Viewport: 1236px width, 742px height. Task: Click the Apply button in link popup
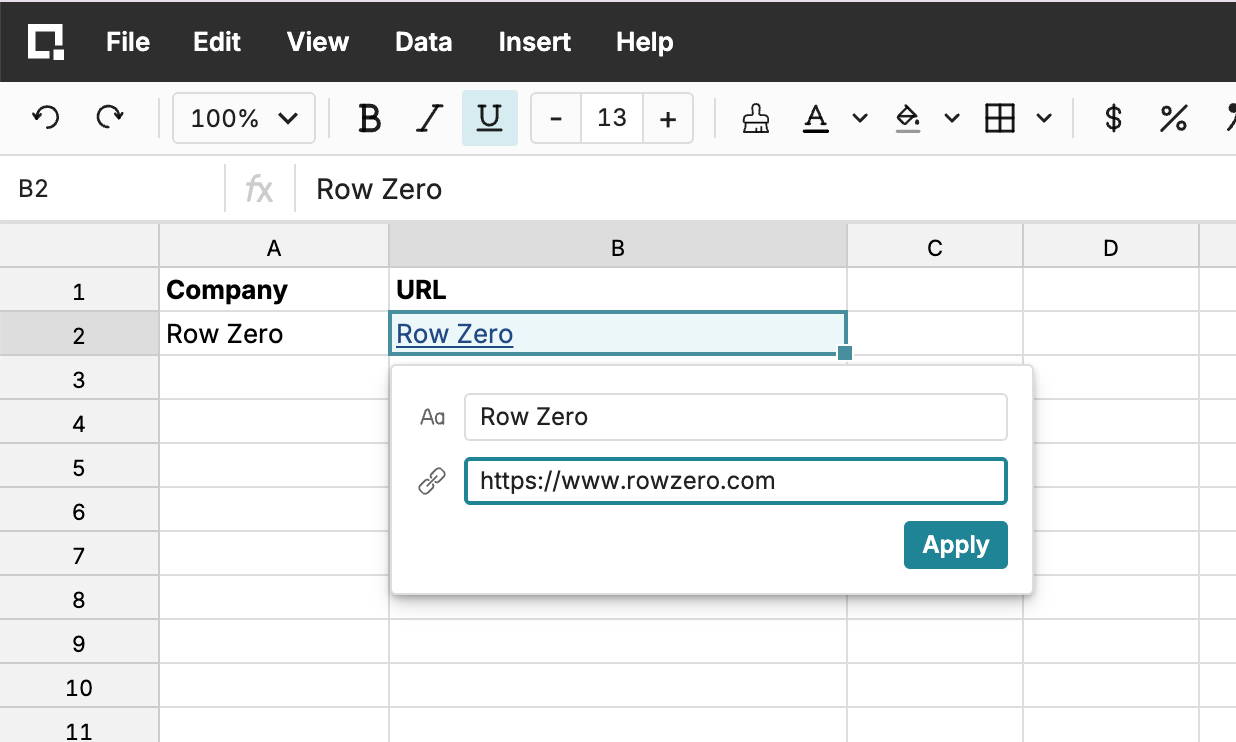[955, 545]
